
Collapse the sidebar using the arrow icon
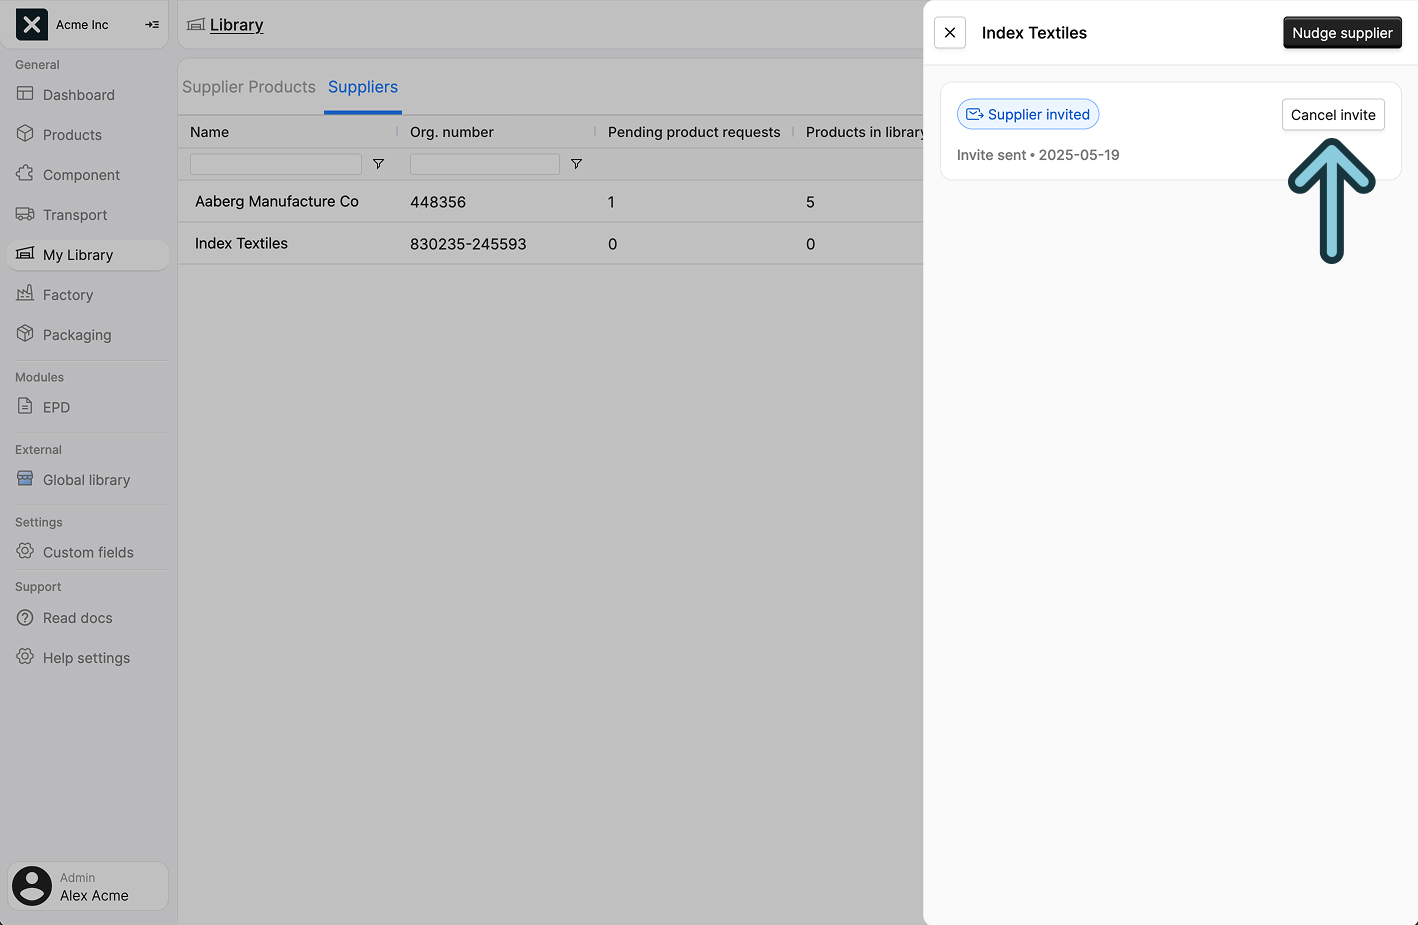point(152,25)
